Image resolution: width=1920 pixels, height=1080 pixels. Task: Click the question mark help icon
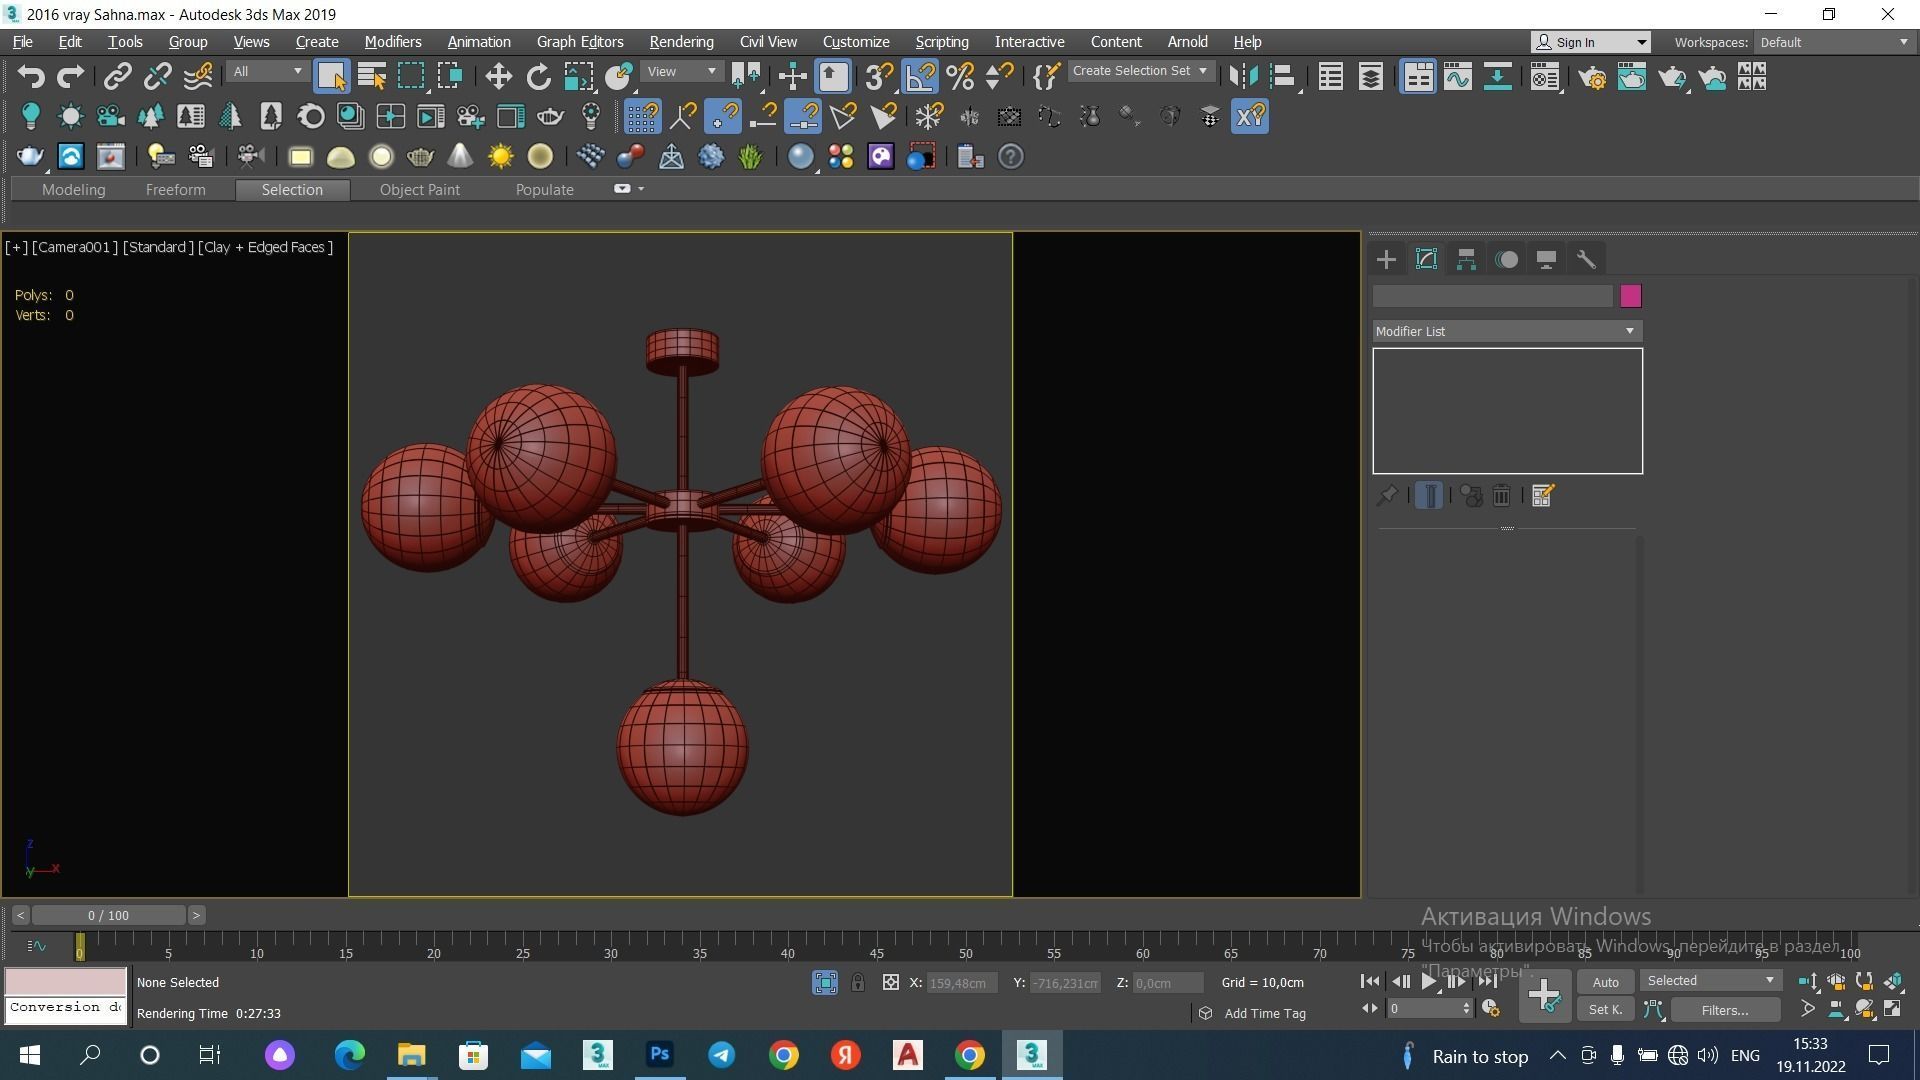pos(1011,157)
